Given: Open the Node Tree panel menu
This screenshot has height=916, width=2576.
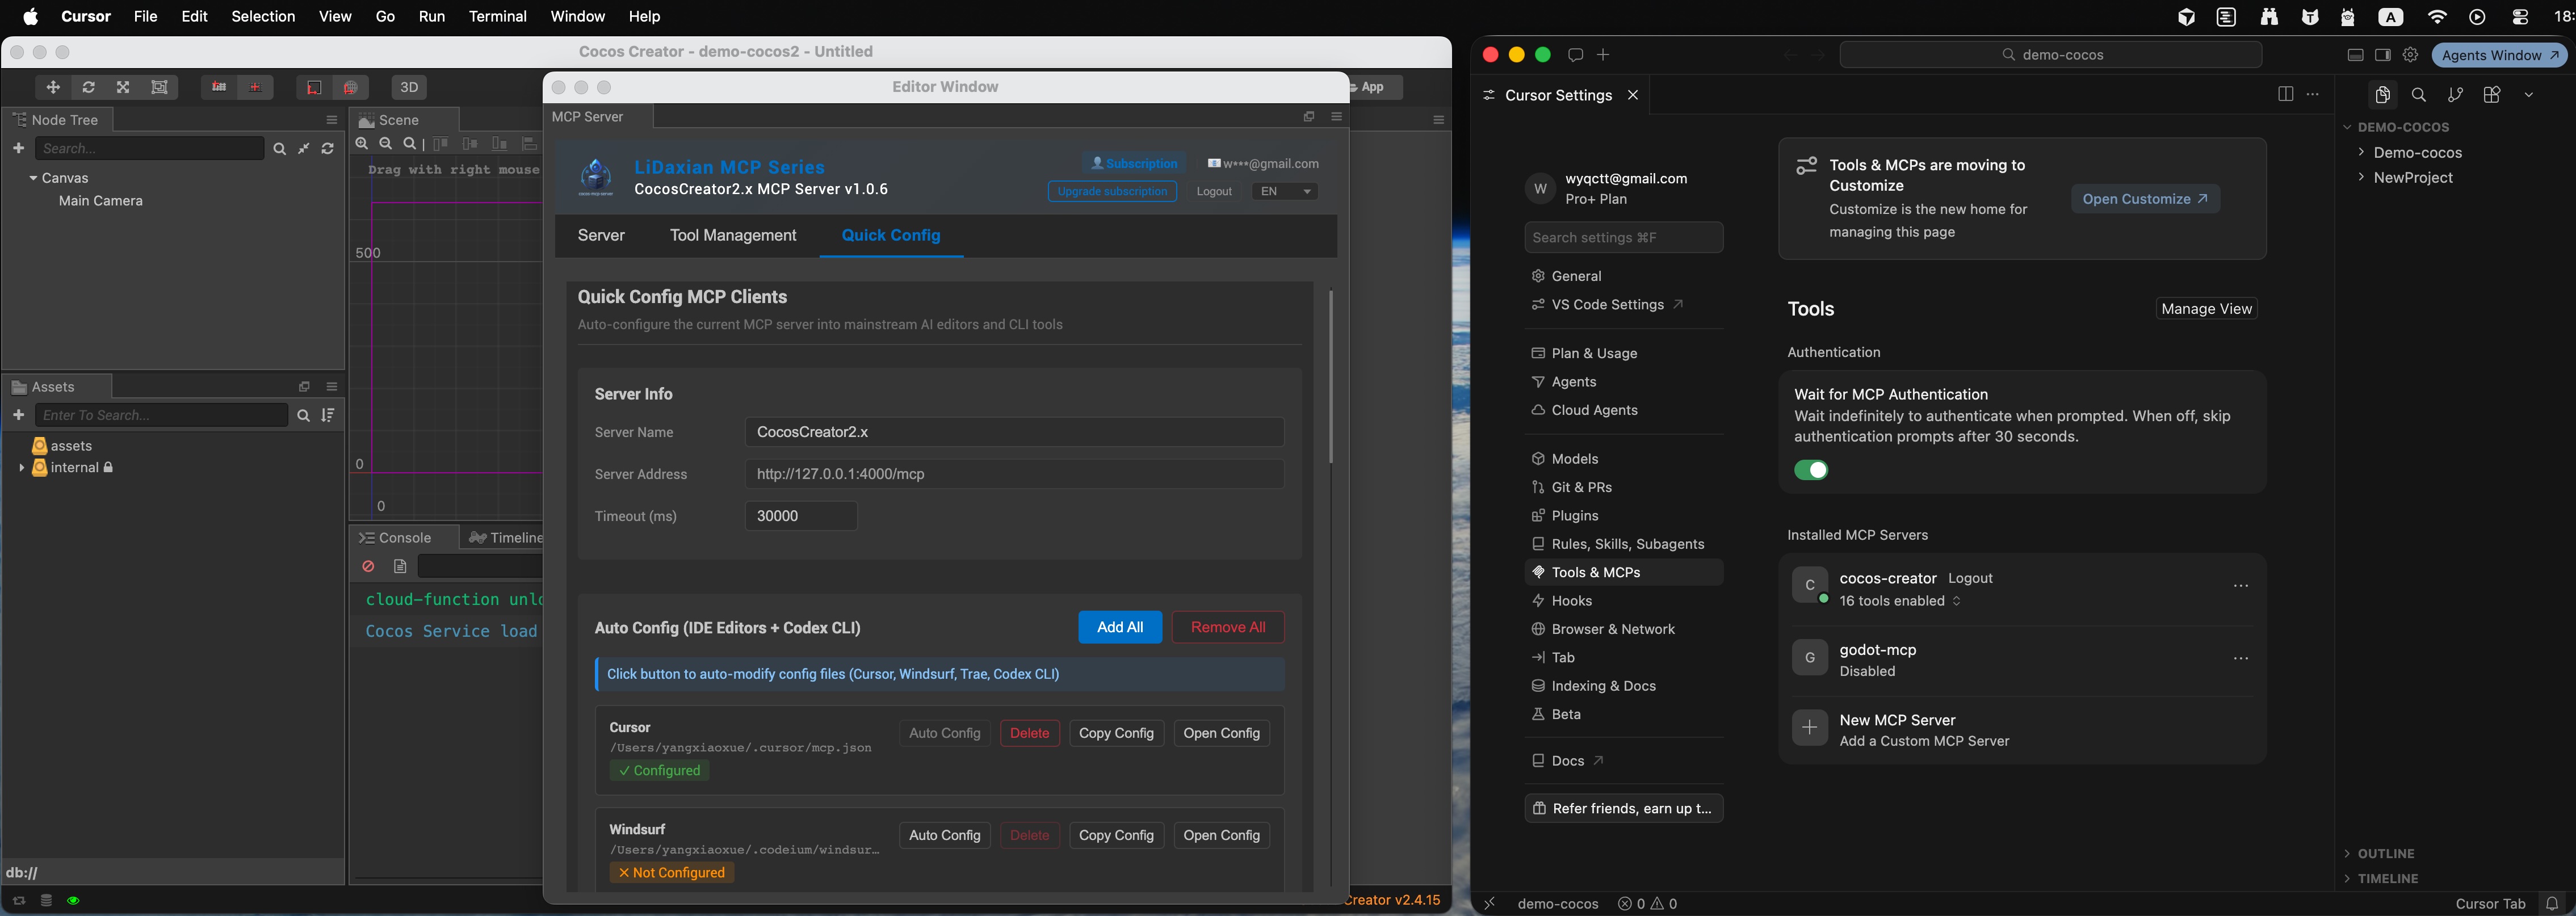Looking at the screenshot, I should 332,119.
